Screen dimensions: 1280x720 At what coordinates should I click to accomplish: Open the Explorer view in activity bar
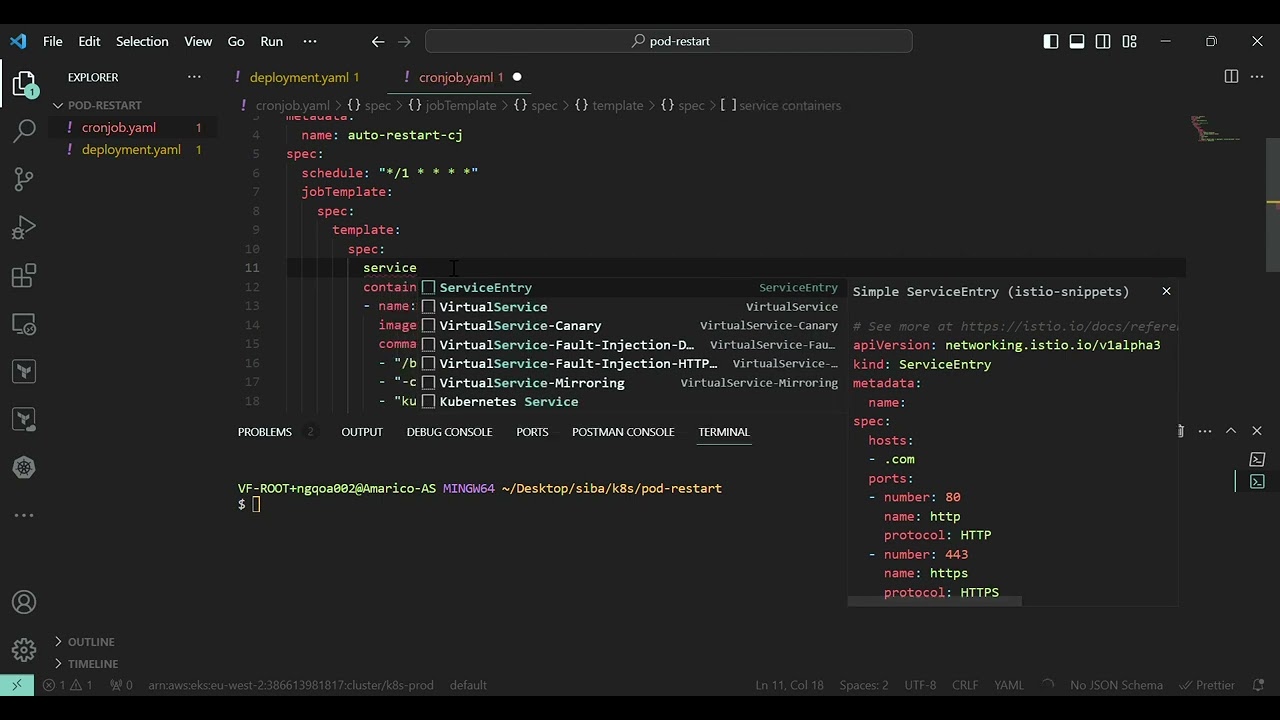[24, 83]
